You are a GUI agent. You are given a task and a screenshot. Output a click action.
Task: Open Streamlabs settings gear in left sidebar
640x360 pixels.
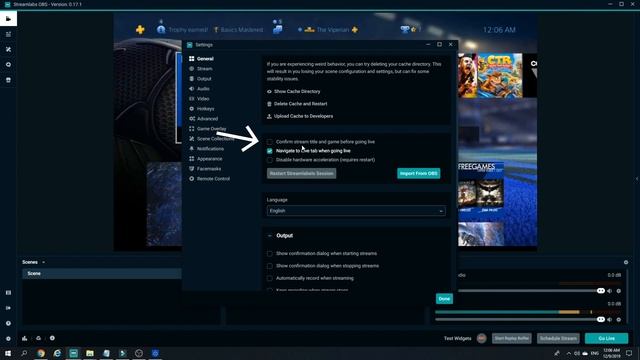click(x=8, y=338)
